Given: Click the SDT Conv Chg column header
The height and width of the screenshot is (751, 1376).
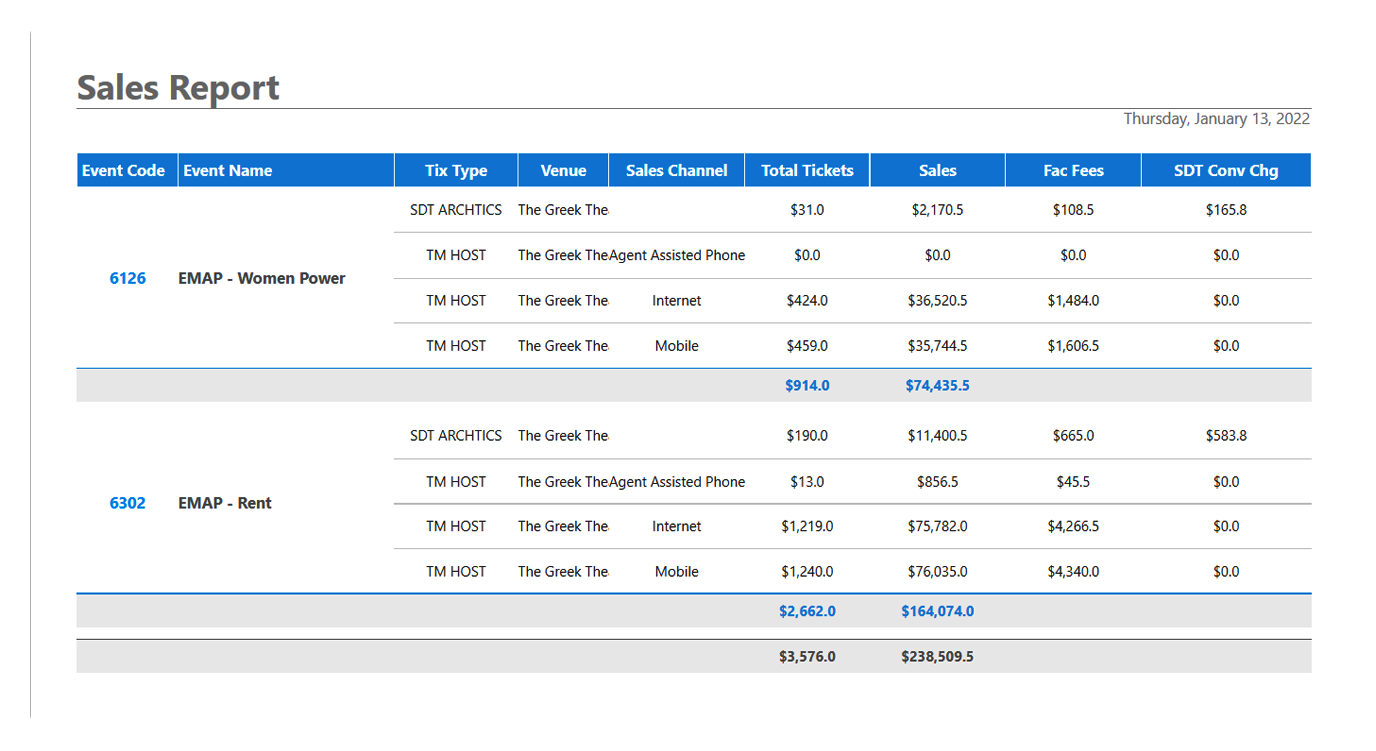Looking at the screenshot, I should click(1226, 169).
